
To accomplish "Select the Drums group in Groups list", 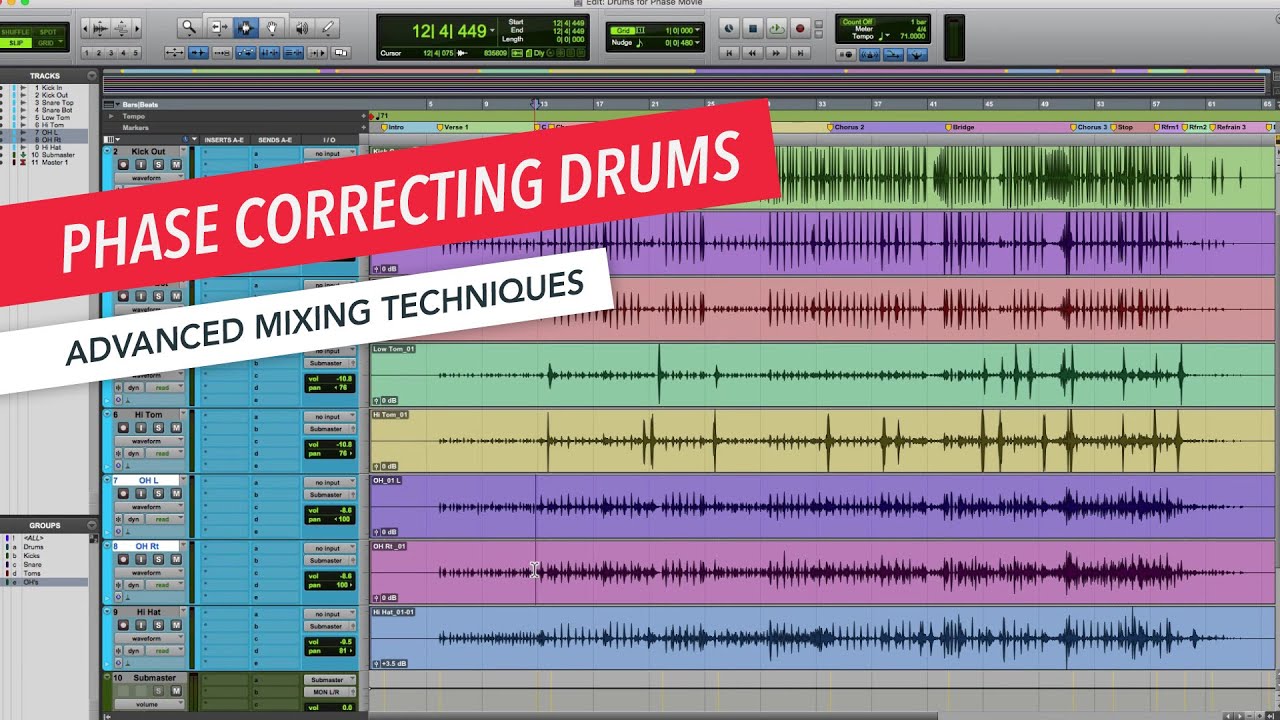I will (x=34, y=547).
